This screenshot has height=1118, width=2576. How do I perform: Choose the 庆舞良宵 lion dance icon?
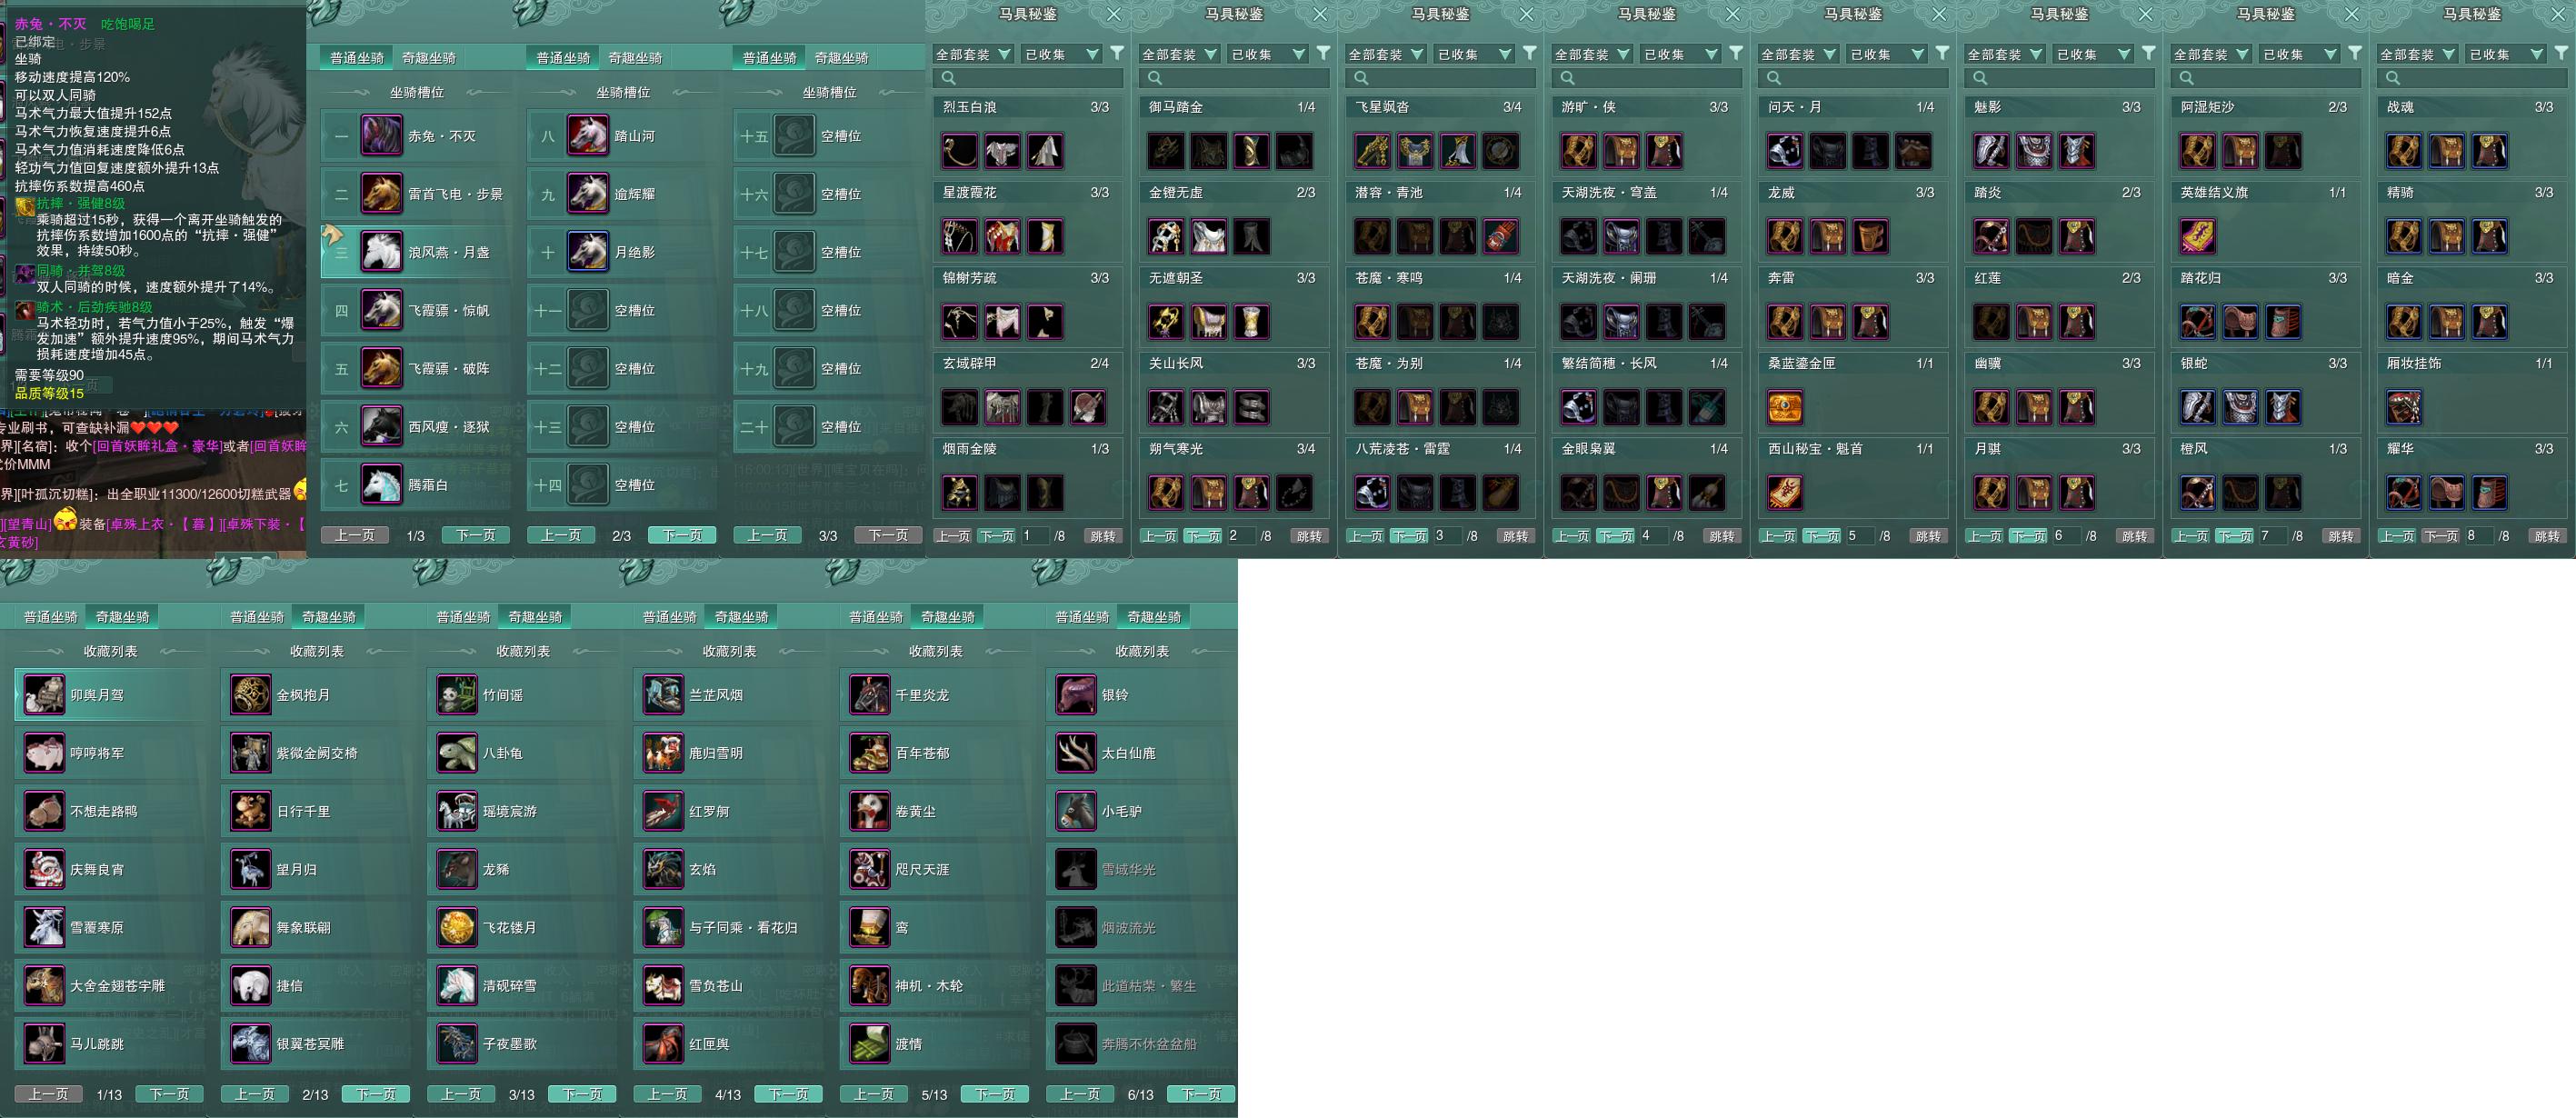point(44,869)
